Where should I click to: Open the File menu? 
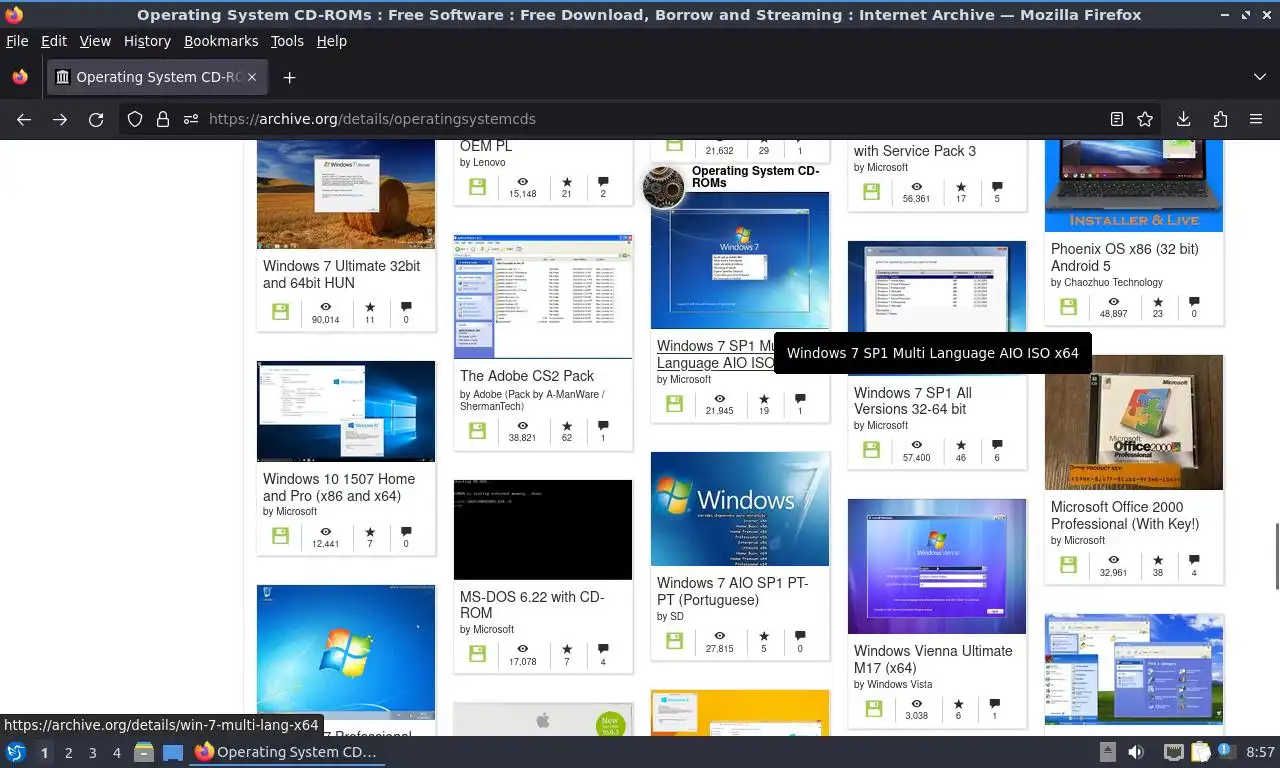17,41
